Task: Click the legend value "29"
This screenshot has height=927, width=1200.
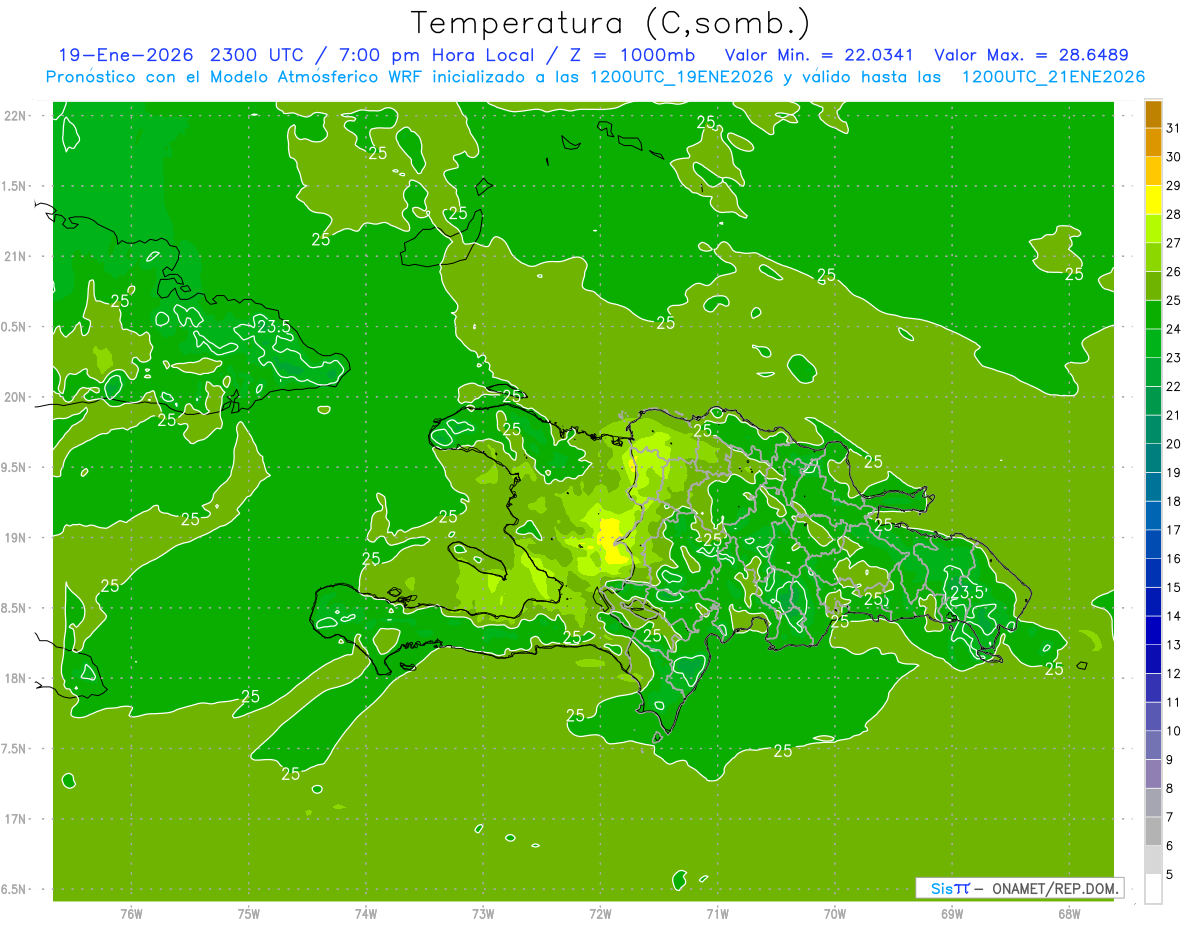Action: (x=1173, y=185)
